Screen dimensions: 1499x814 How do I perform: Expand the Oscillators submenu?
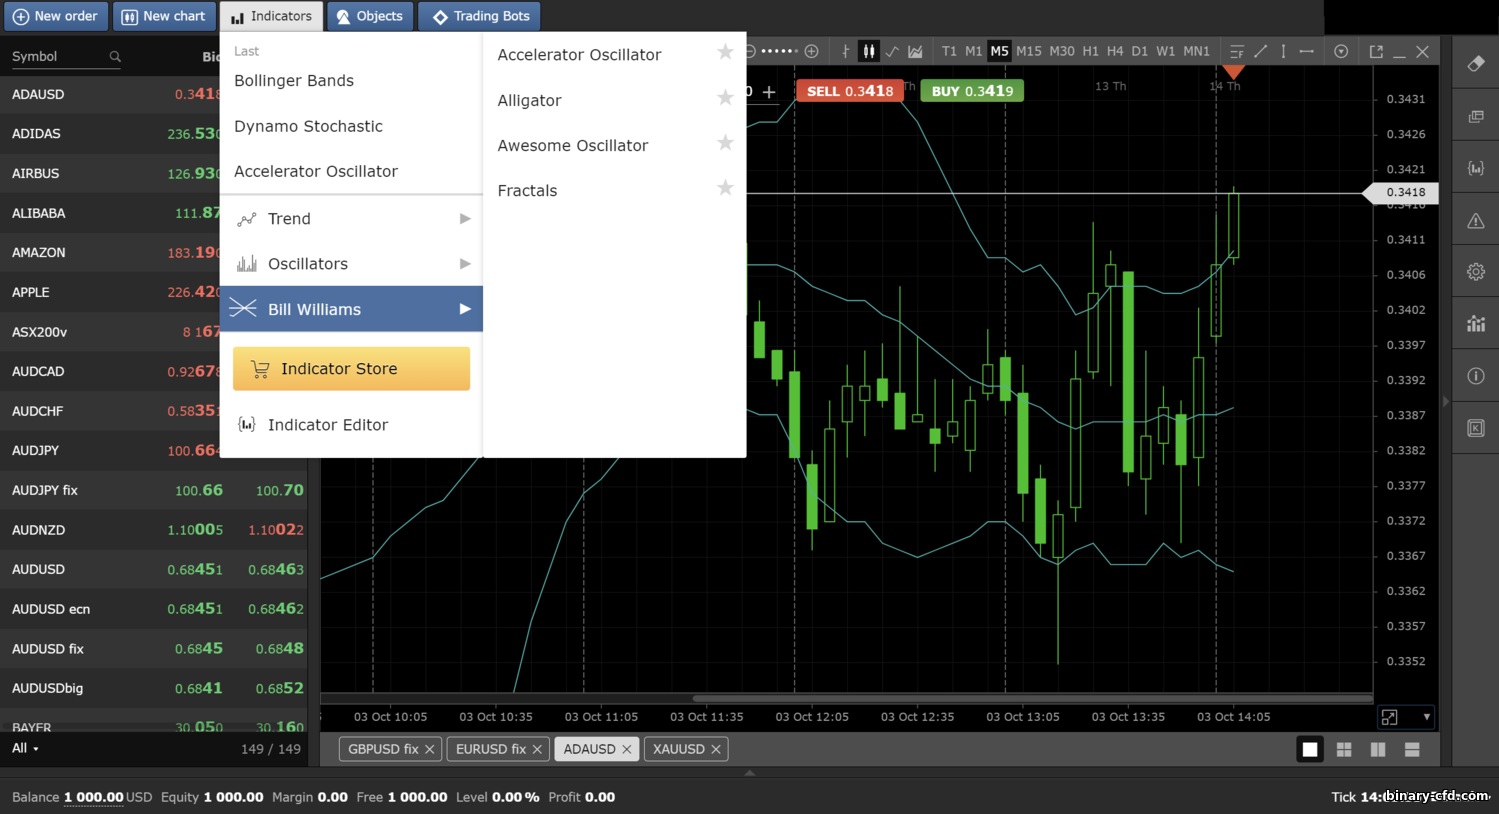(x=351, y=264)
